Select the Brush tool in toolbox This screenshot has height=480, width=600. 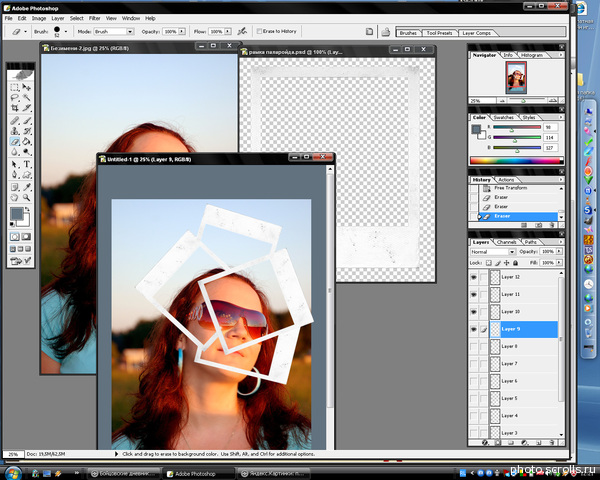point(26,121)
